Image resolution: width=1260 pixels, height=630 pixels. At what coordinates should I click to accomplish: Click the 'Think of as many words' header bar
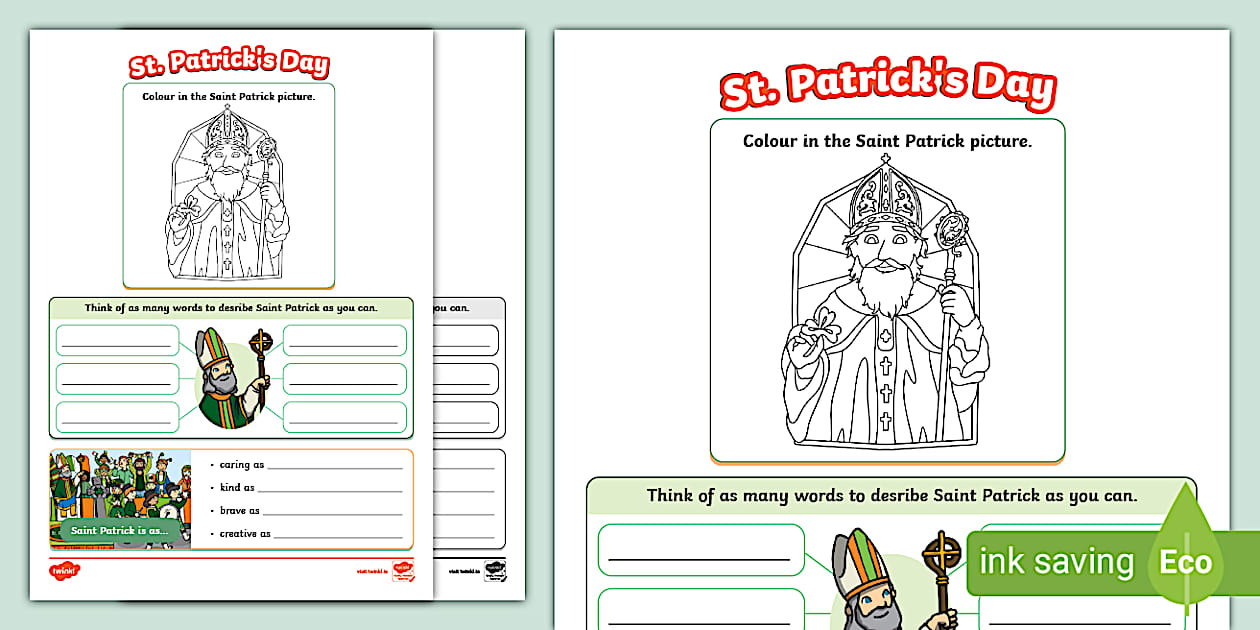pyautogui.click(x=886, y=494)
